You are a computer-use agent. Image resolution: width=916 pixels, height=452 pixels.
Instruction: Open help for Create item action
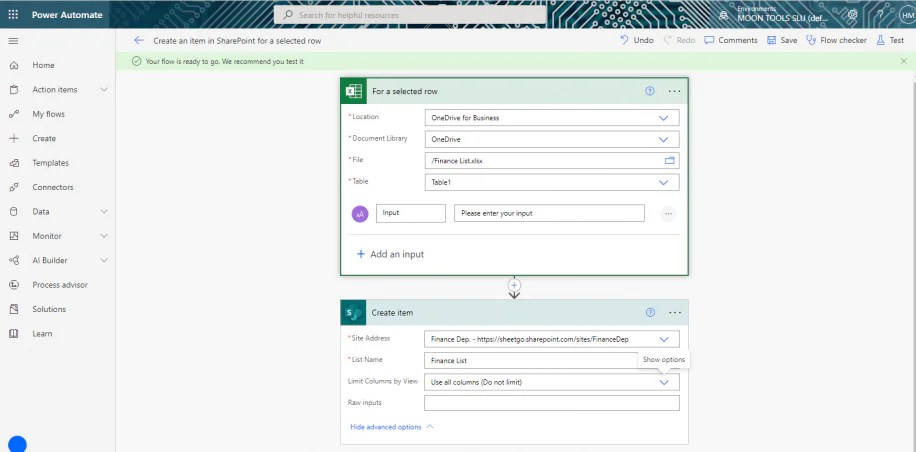(650, 312)
